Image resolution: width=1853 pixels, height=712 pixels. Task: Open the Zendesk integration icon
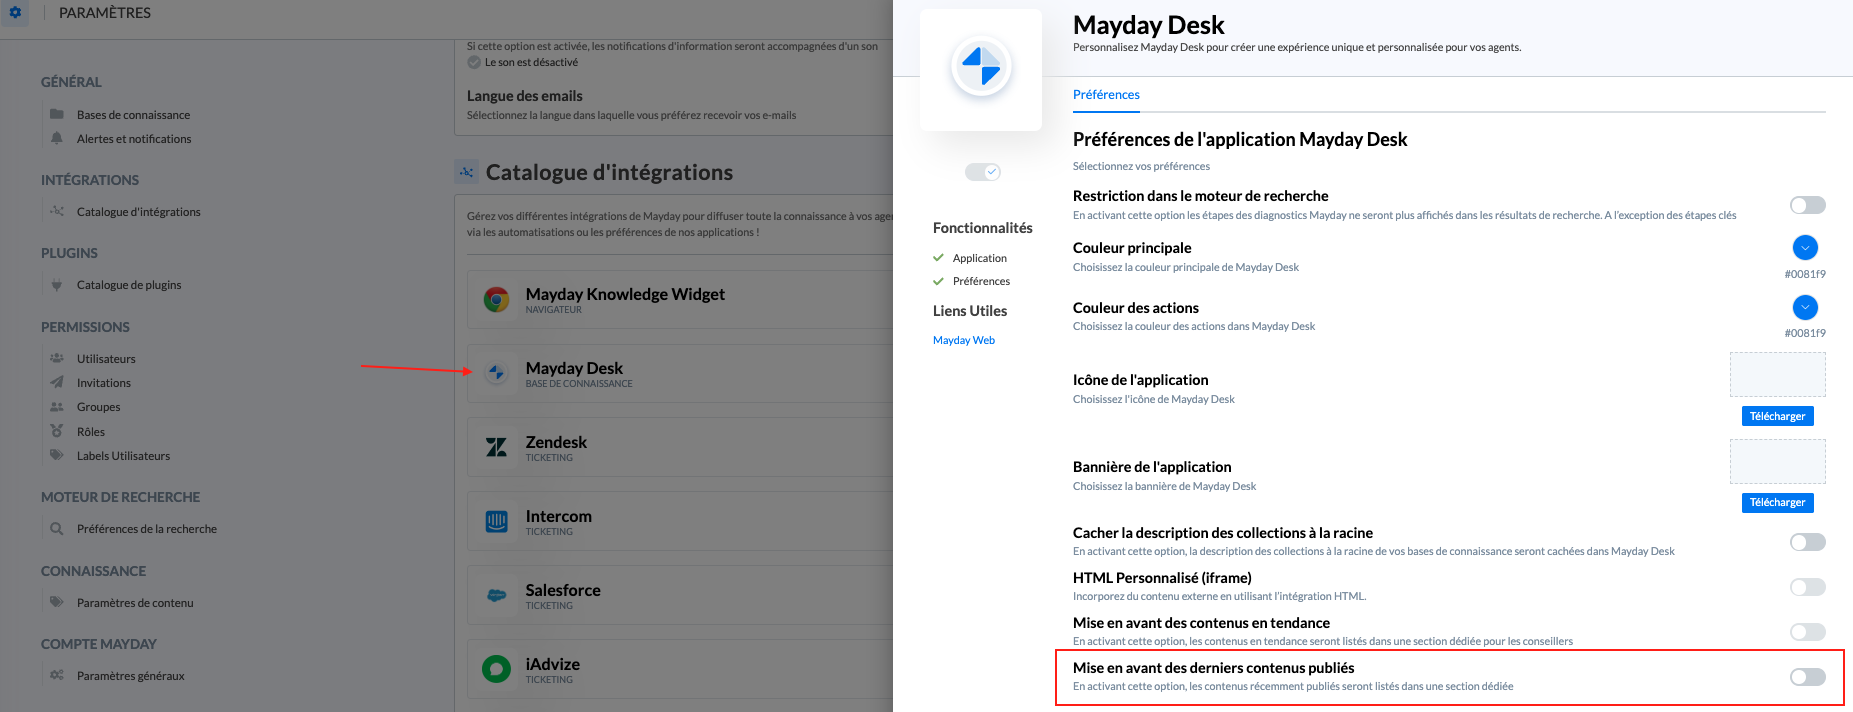click(496, 447)
